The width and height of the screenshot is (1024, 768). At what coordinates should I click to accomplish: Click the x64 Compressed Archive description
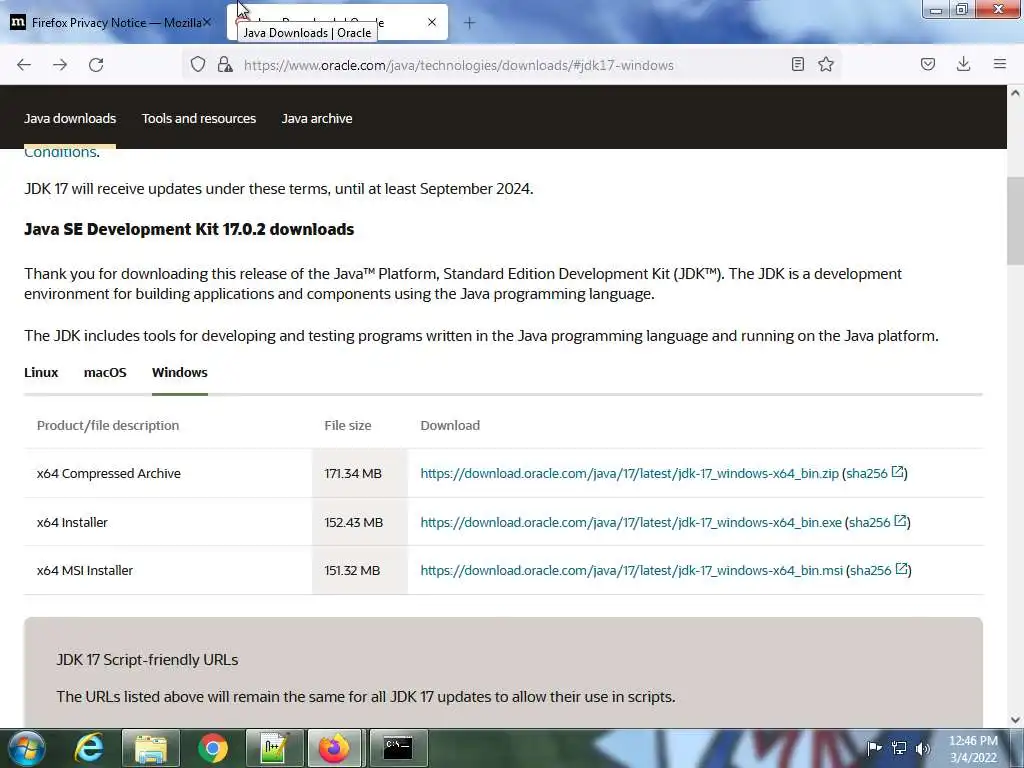tap(108, 473)
